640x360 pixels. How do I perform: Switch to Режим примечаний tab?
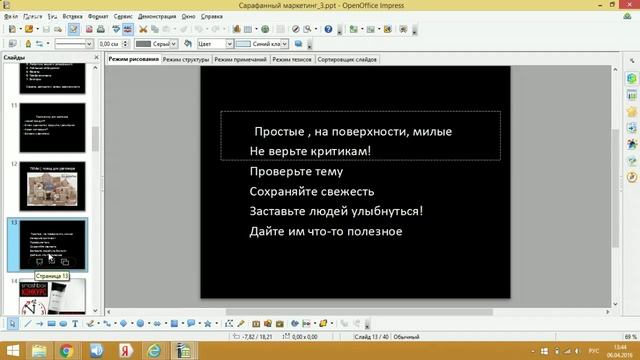coord(240,60)
